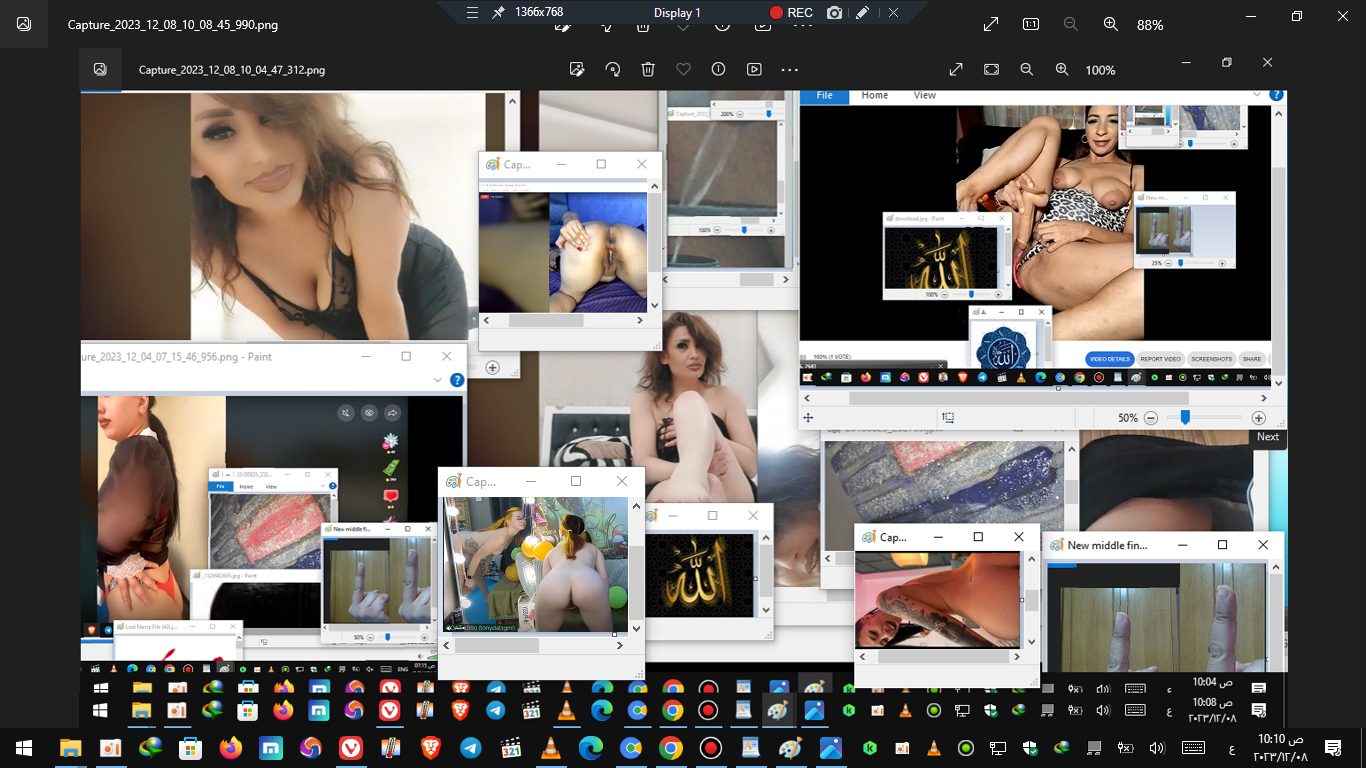Click the Next button below the Paint window
This screenshot has width=1366, height=768.
1267,437
